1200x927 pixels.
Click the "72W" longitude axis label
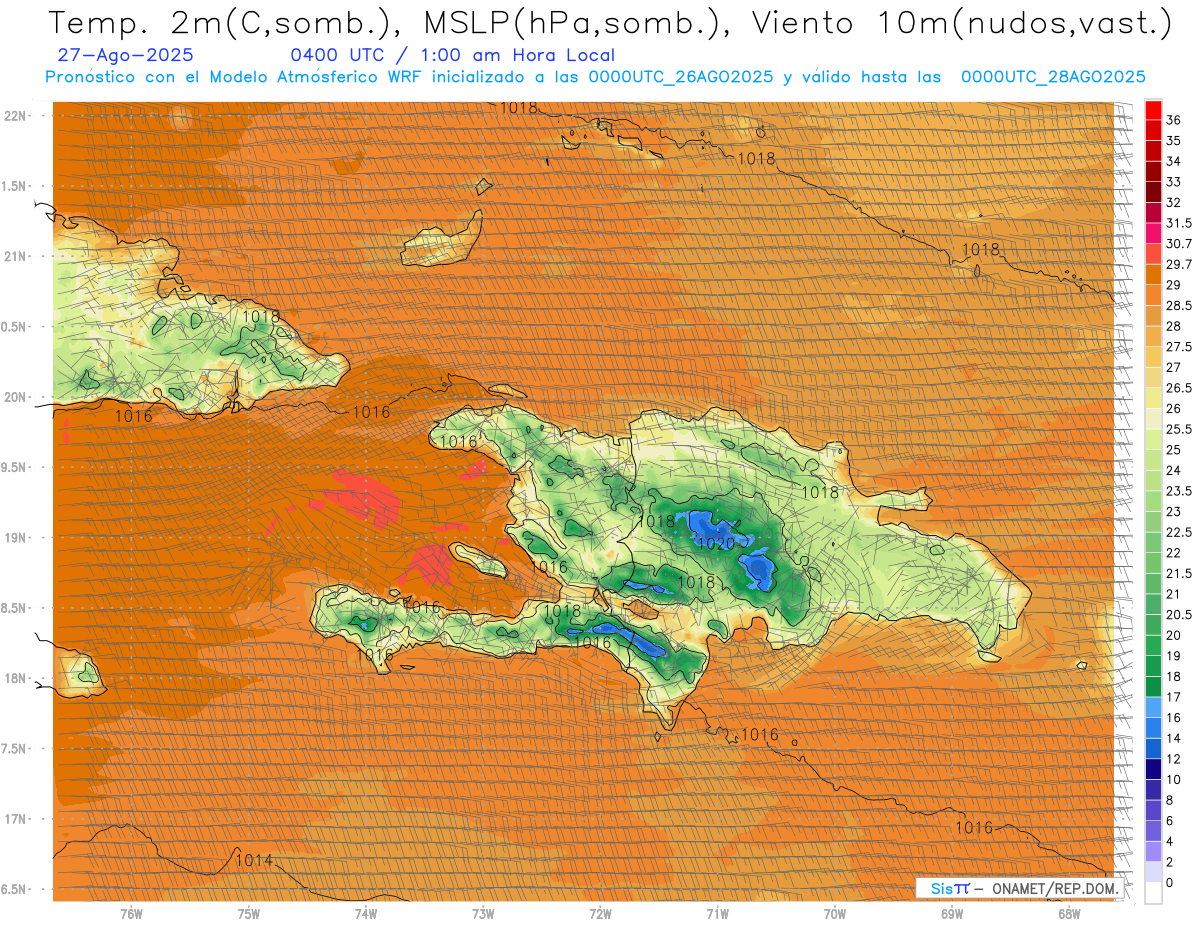pyautogui.click(x=600, y=913)
